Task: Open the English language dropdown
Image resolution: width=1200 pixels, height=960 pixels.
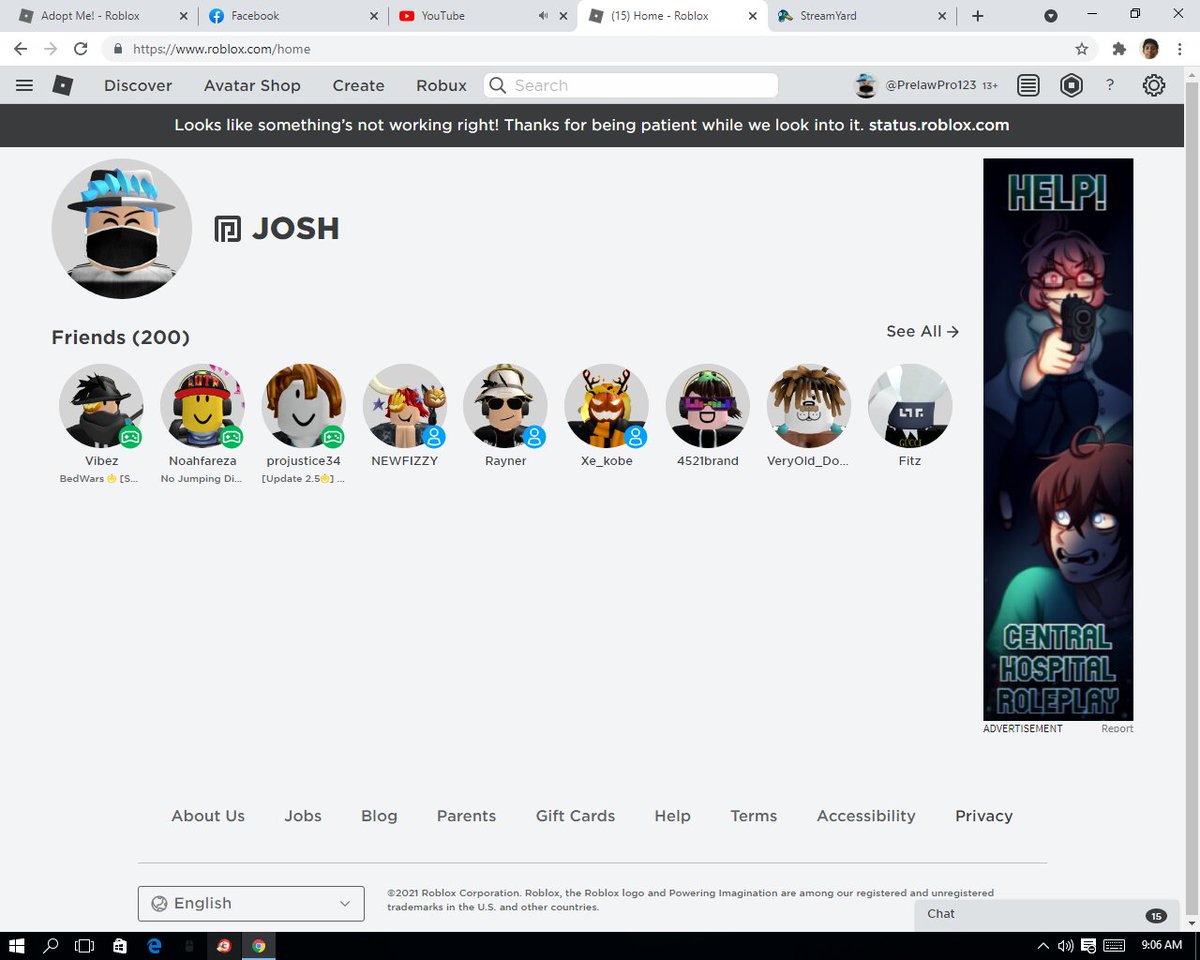Action: point(251,903)
